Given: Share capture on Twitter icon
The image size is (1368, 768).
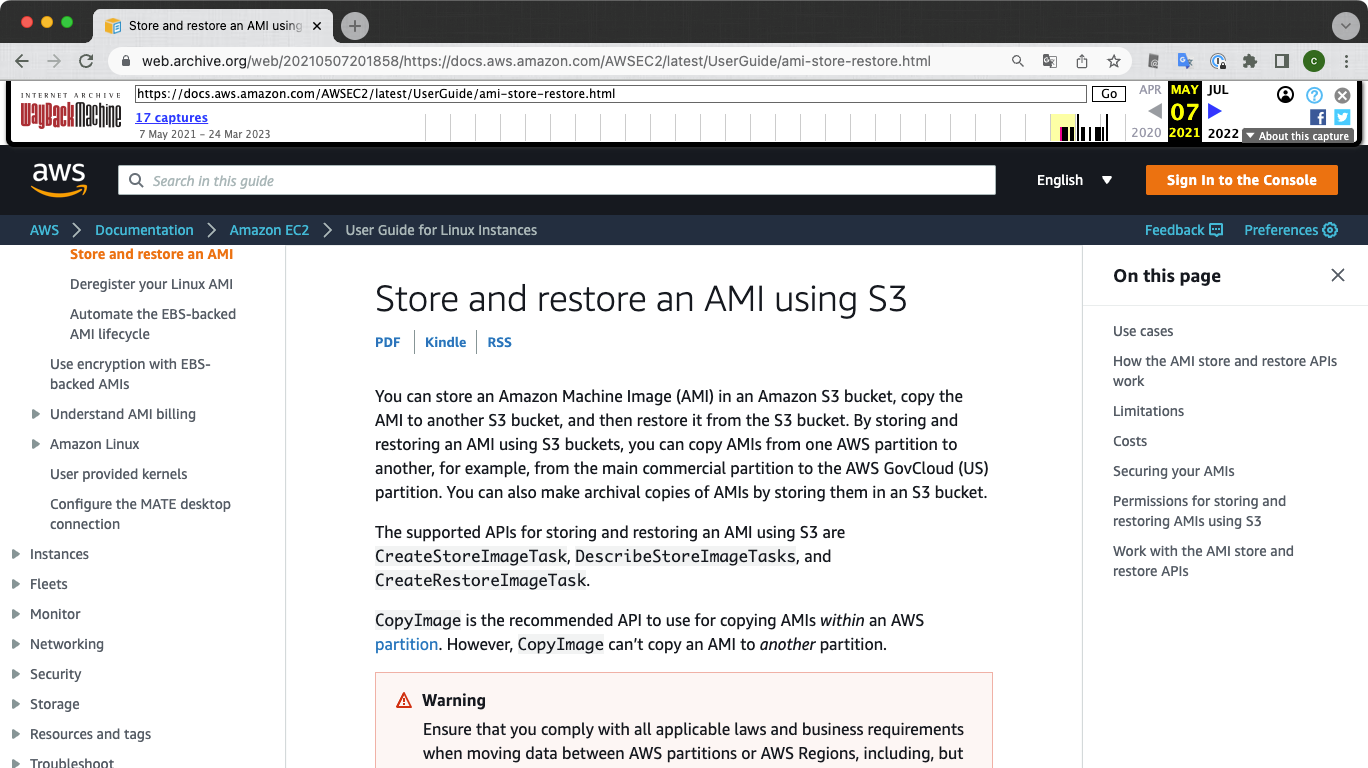Looking at the screenshot, I should [x=1342, y=117].
